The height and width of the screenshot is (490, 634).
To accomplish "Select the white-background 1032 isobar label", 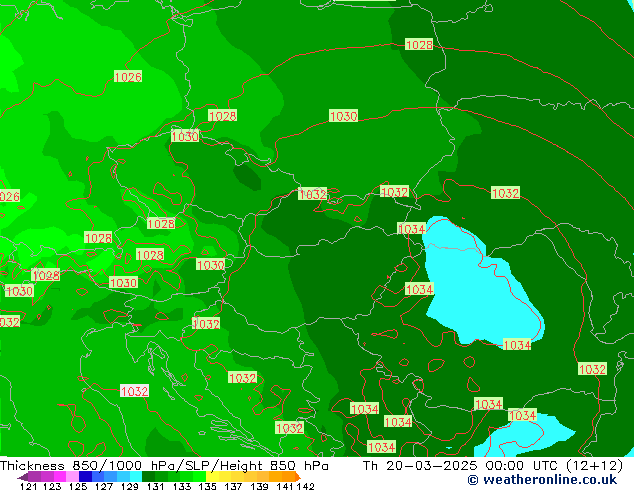I will (x=134, y=391).
